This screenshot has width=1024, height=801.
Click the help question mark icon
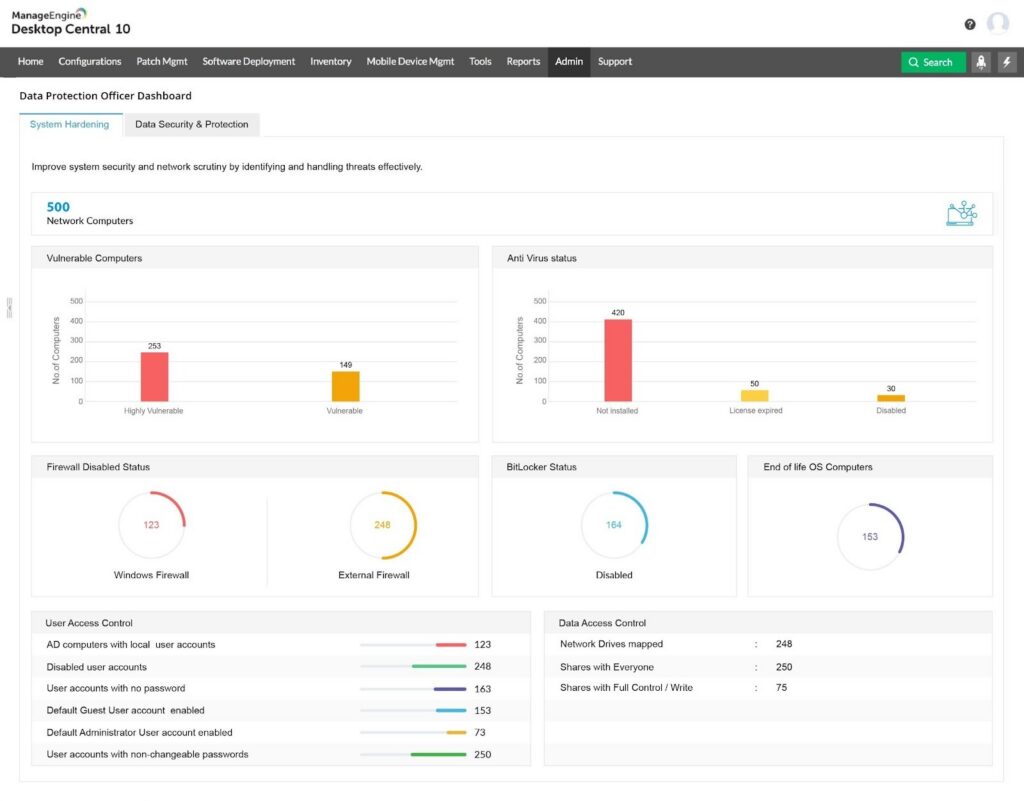pos(970,24)
